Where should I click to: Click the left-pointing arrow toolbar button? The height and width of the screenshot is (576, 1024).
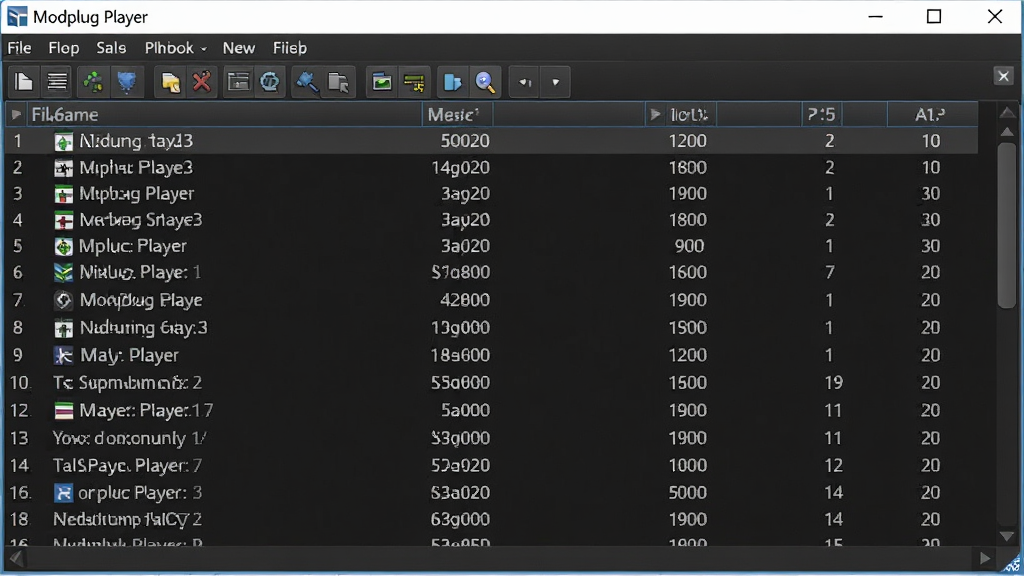click(x=525, y=82)
